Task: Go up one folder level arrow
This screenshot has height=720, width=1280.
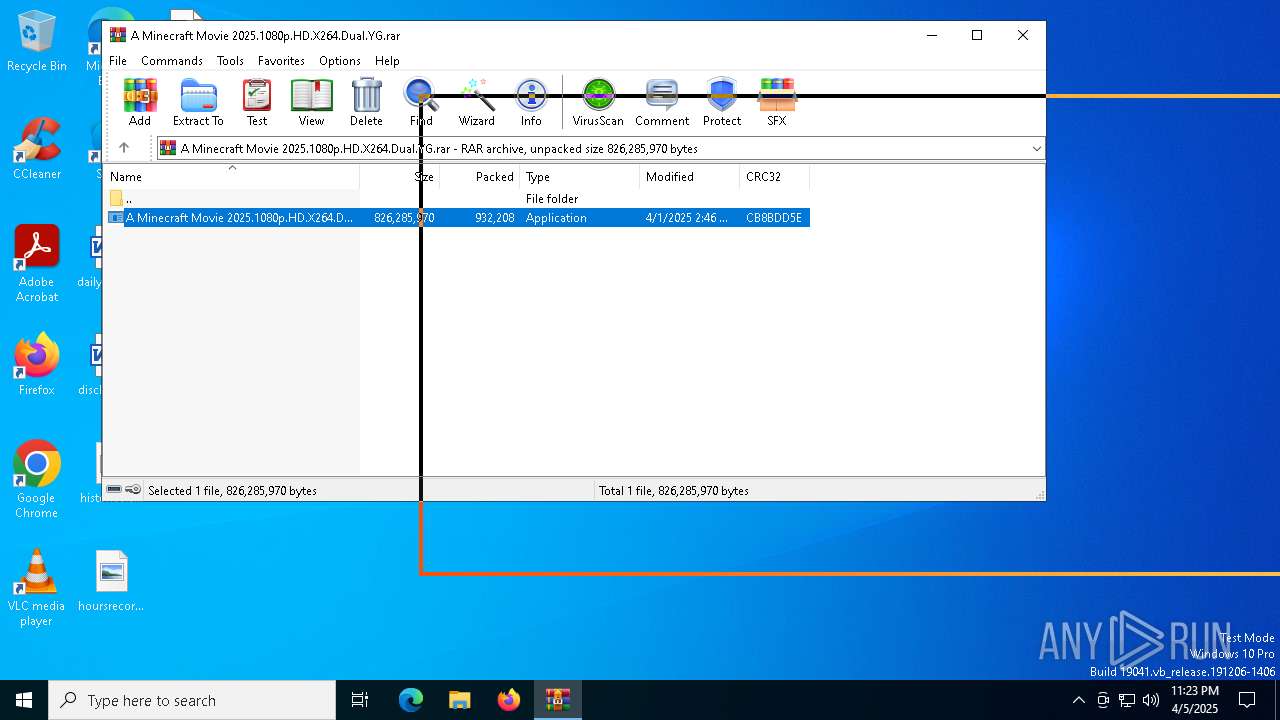Action: [124, 148]
